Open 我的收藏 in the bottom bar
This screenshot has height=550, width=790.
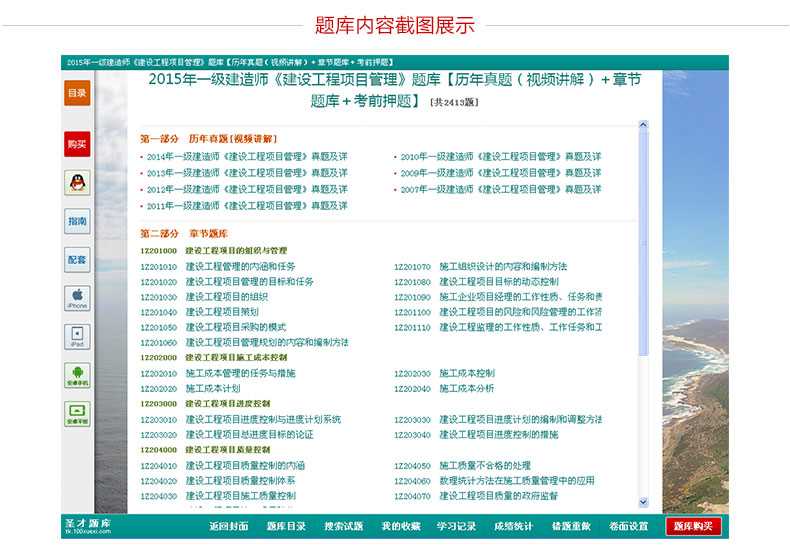point(400,526)
